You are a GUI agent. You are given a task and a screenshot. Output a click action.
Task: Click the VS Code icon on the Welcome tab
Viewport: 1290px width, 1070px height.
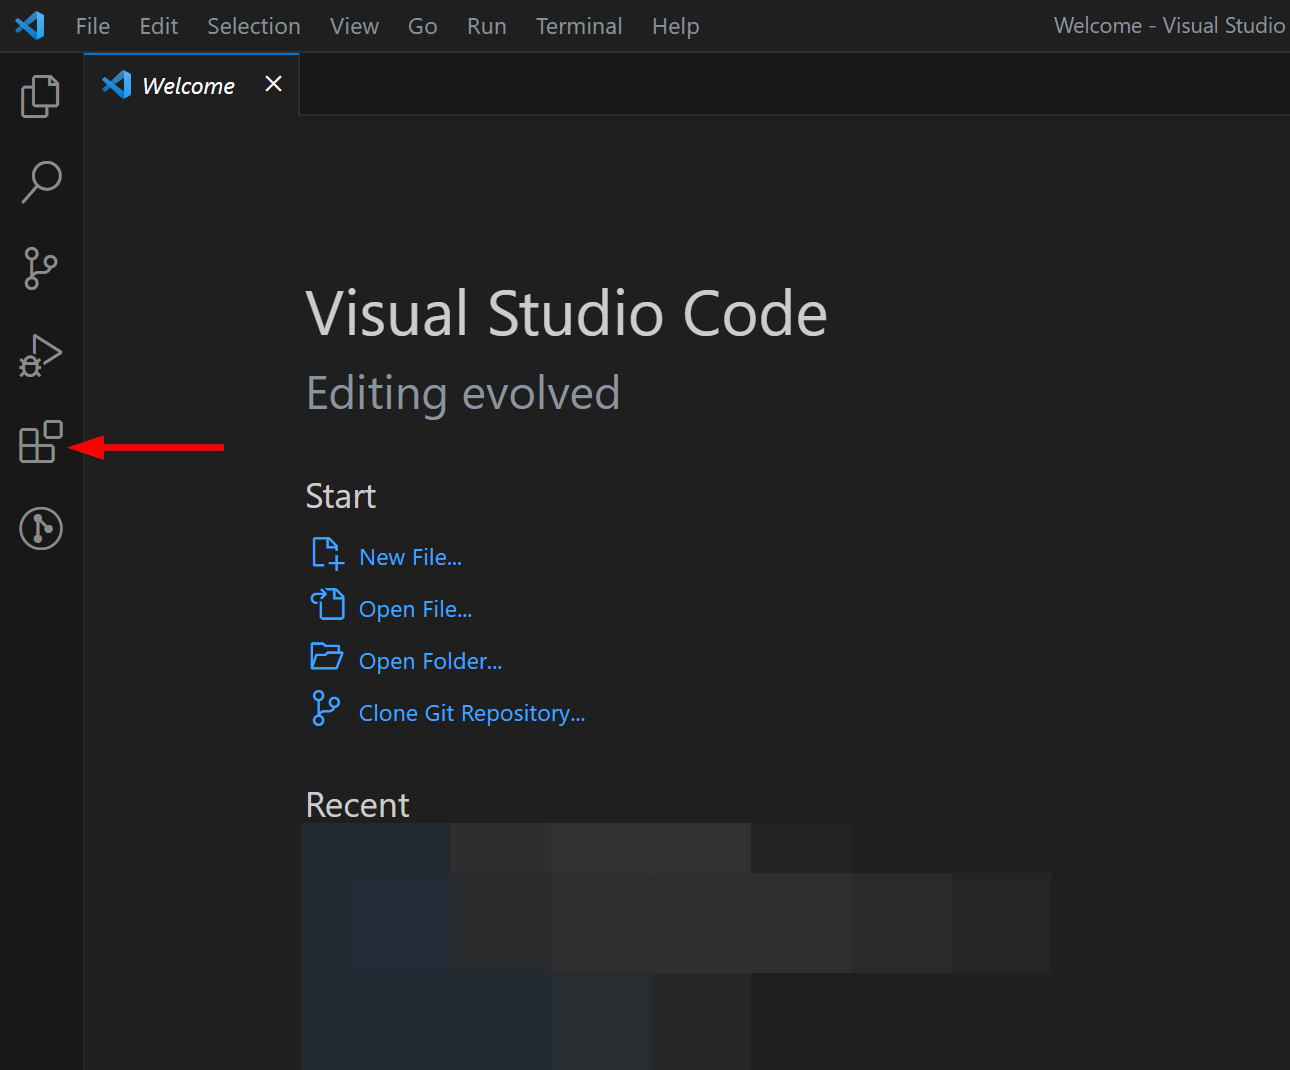[117, 84]
